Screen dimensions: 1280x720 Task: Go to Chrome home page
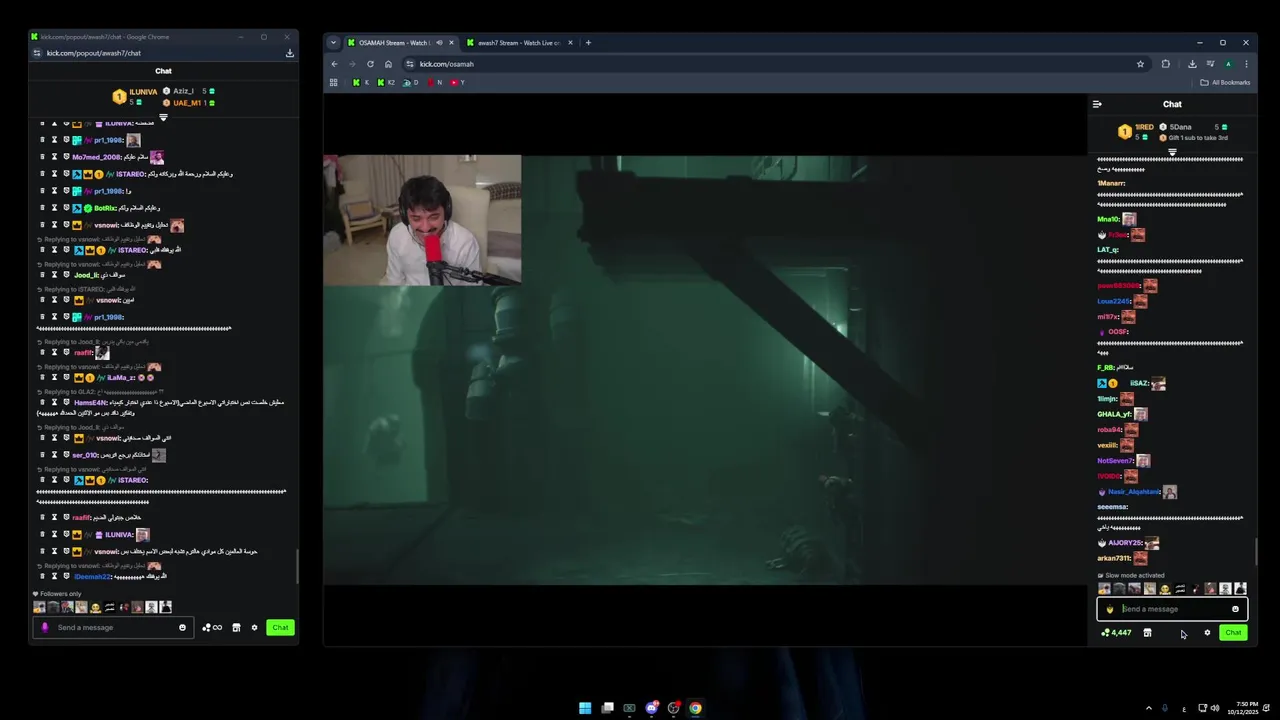(388, 64)
